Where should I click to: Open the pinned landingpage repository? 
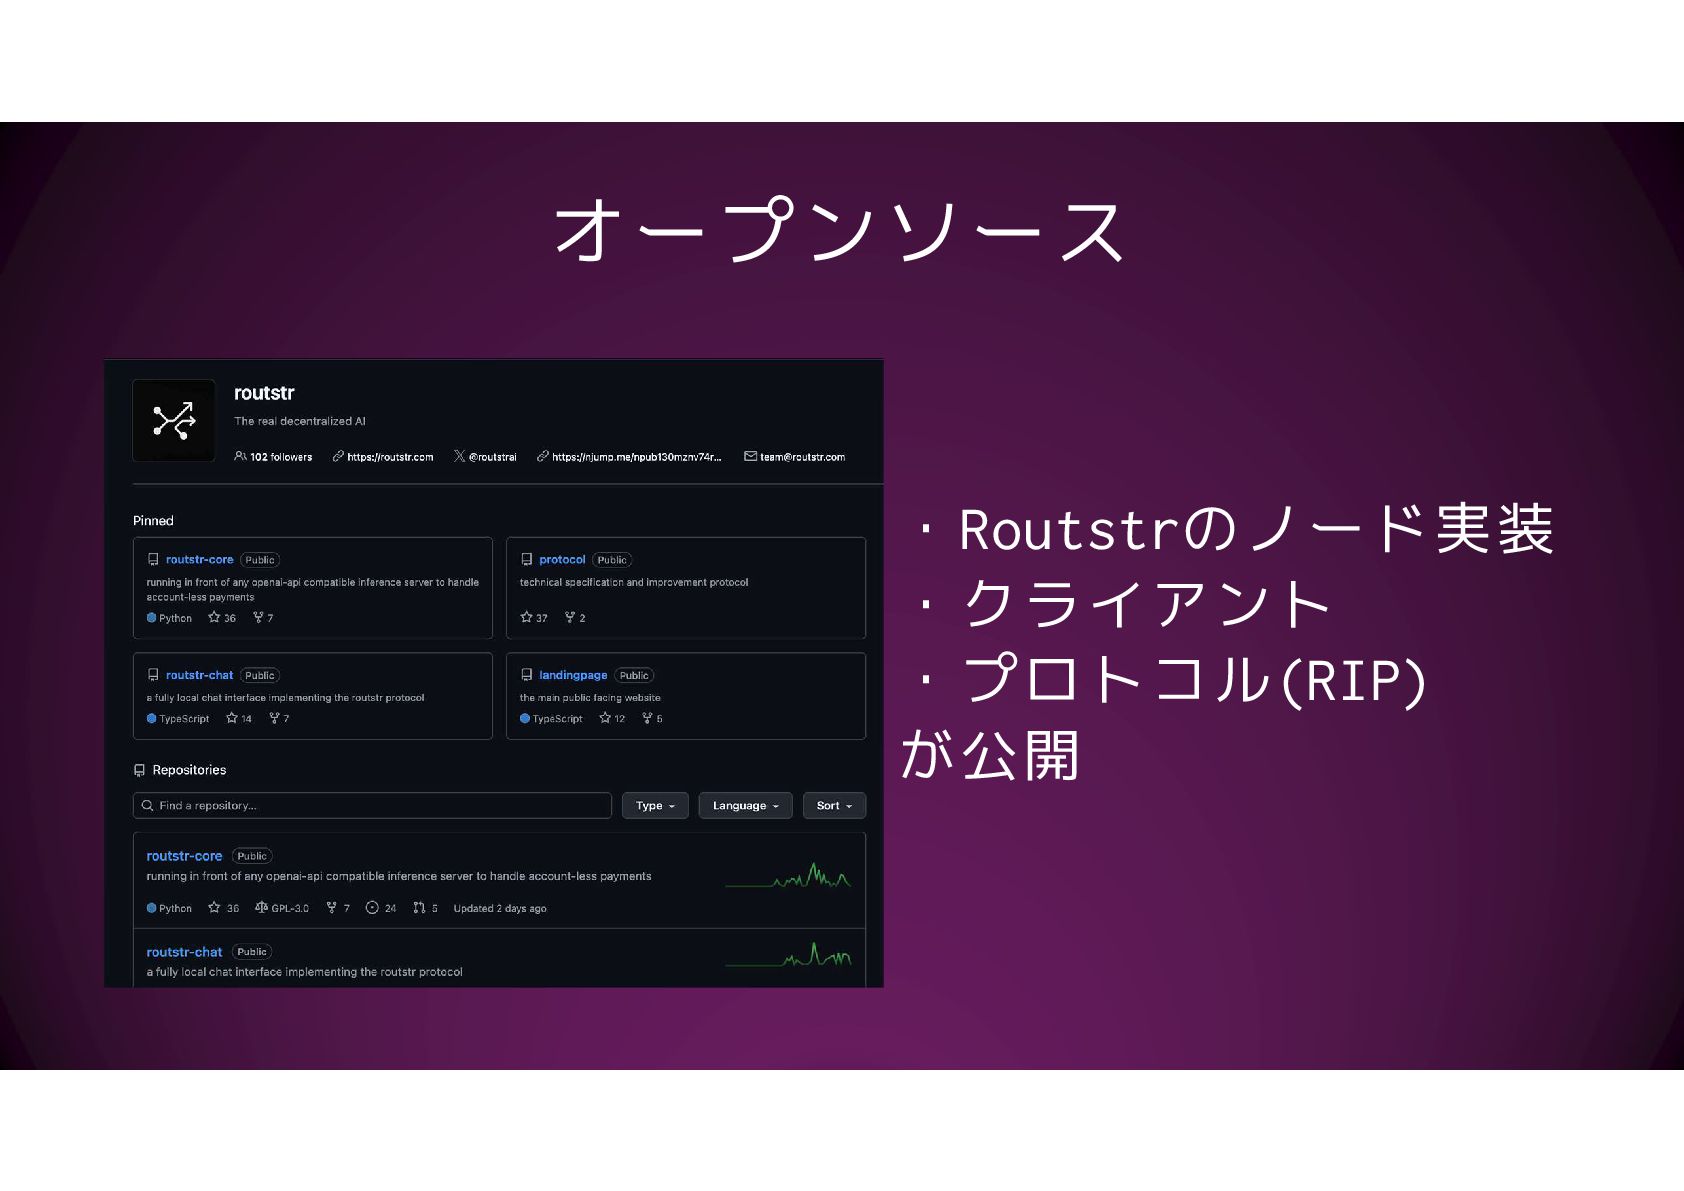(x=573, y=676)
